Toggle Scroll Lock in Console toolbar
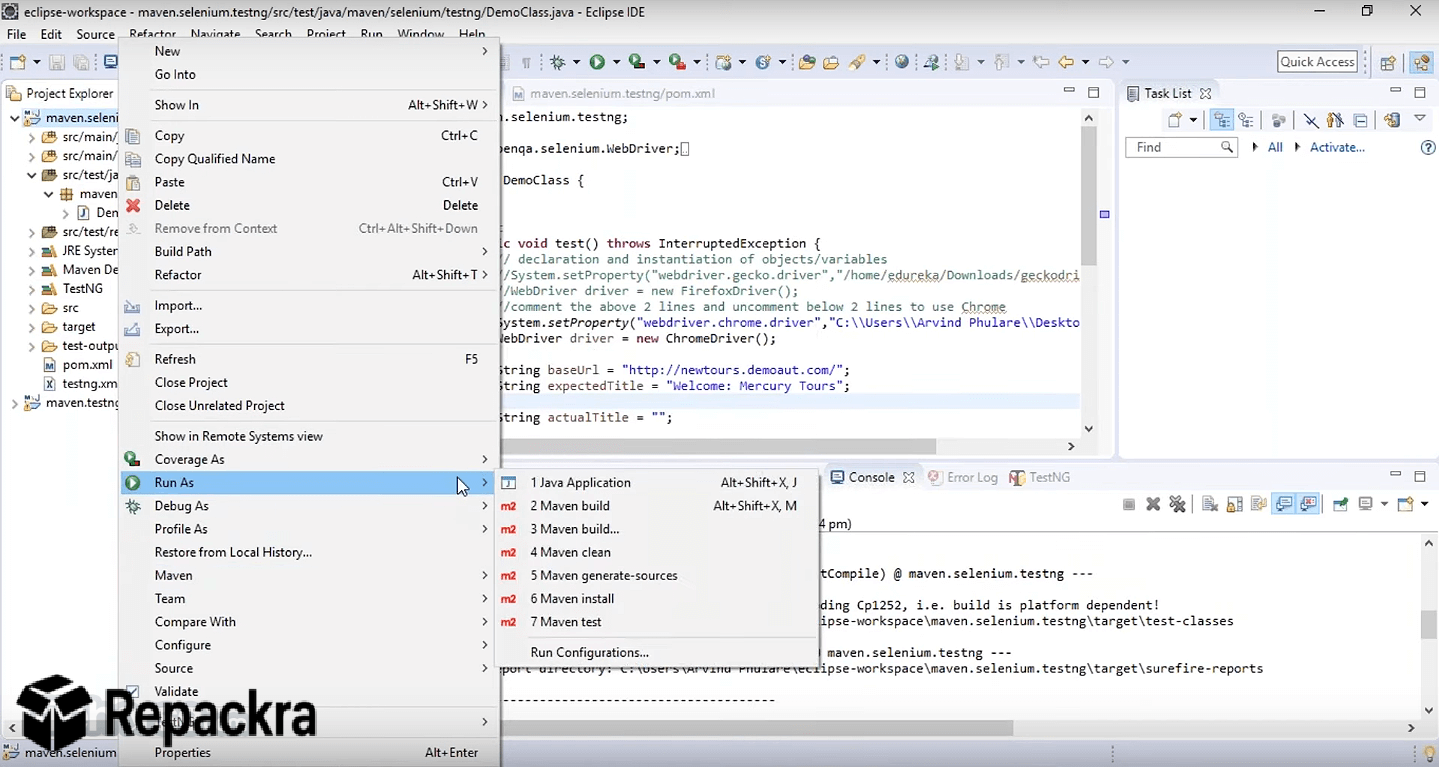The width and height of the screenshot is (1439, 767). pyautogui.click(x=1235, y=504)
